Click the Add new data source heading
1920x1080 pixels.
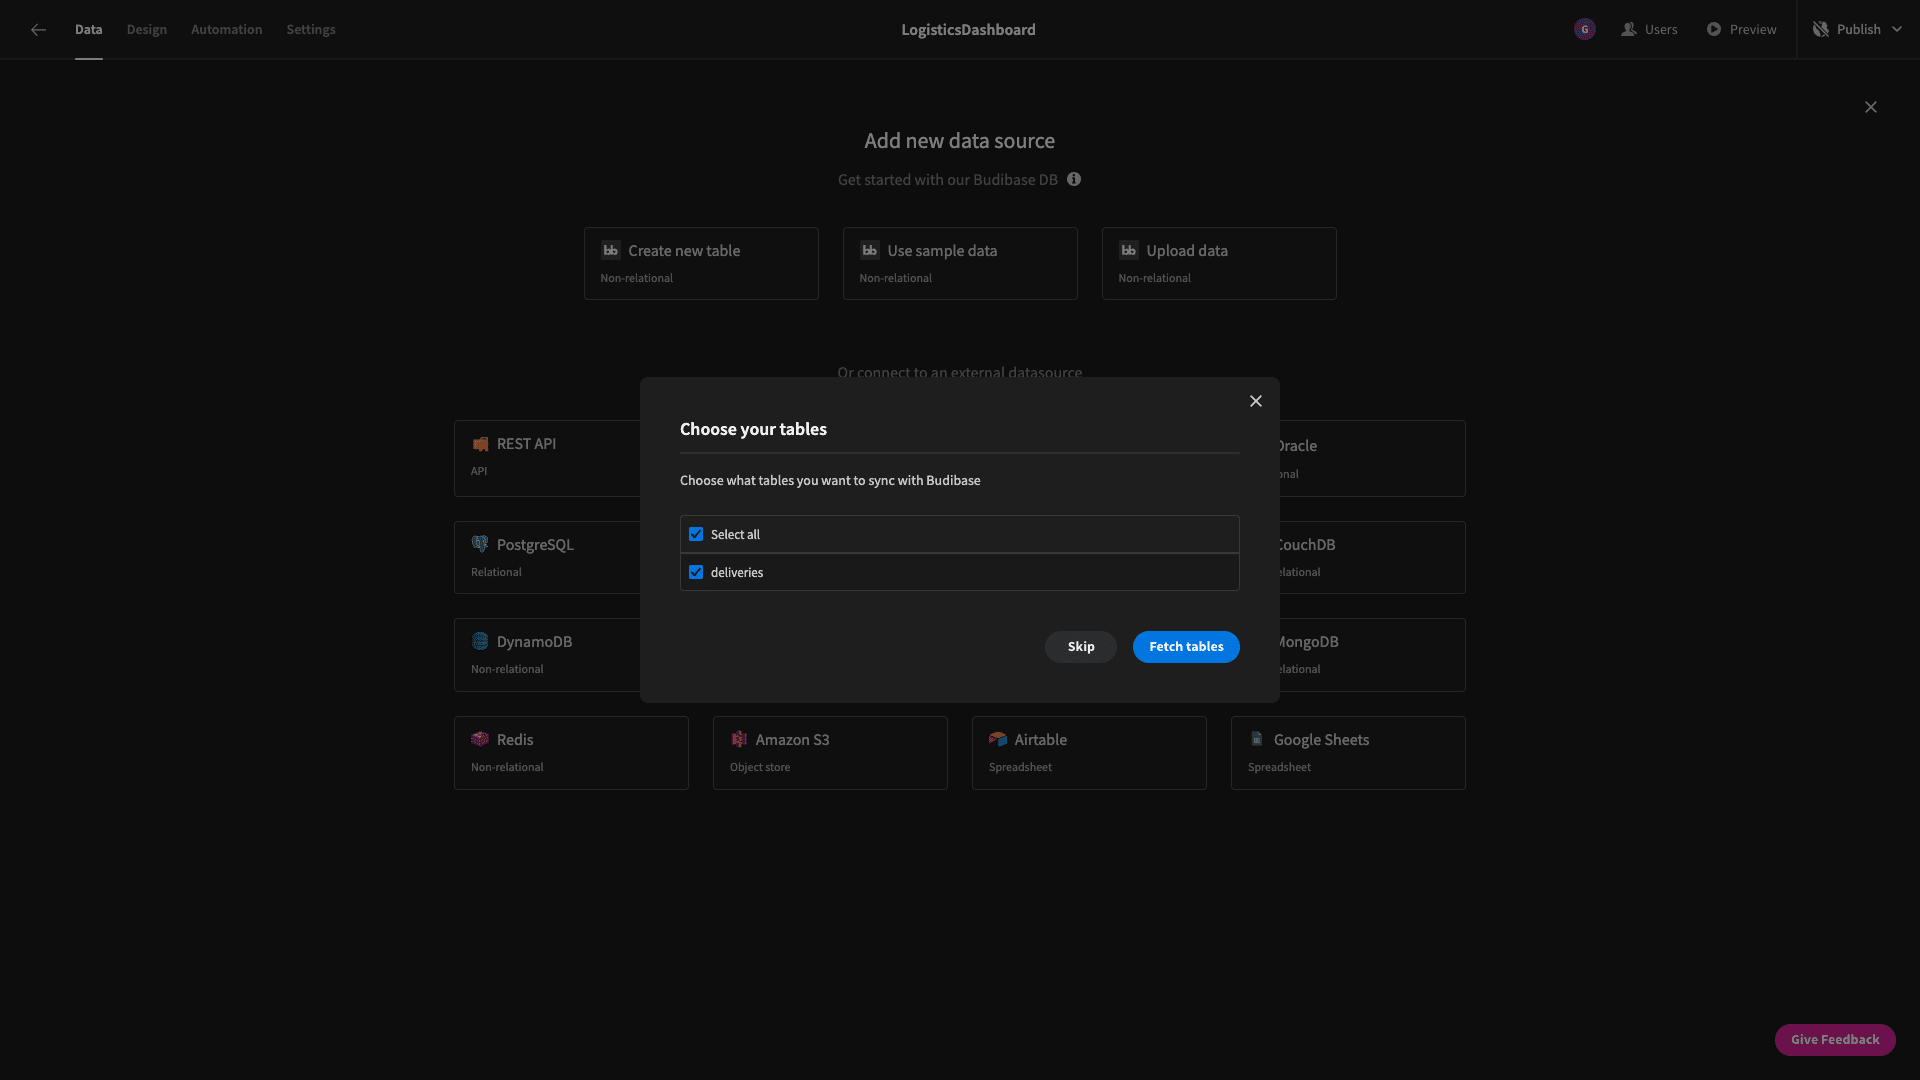point(959,141)
